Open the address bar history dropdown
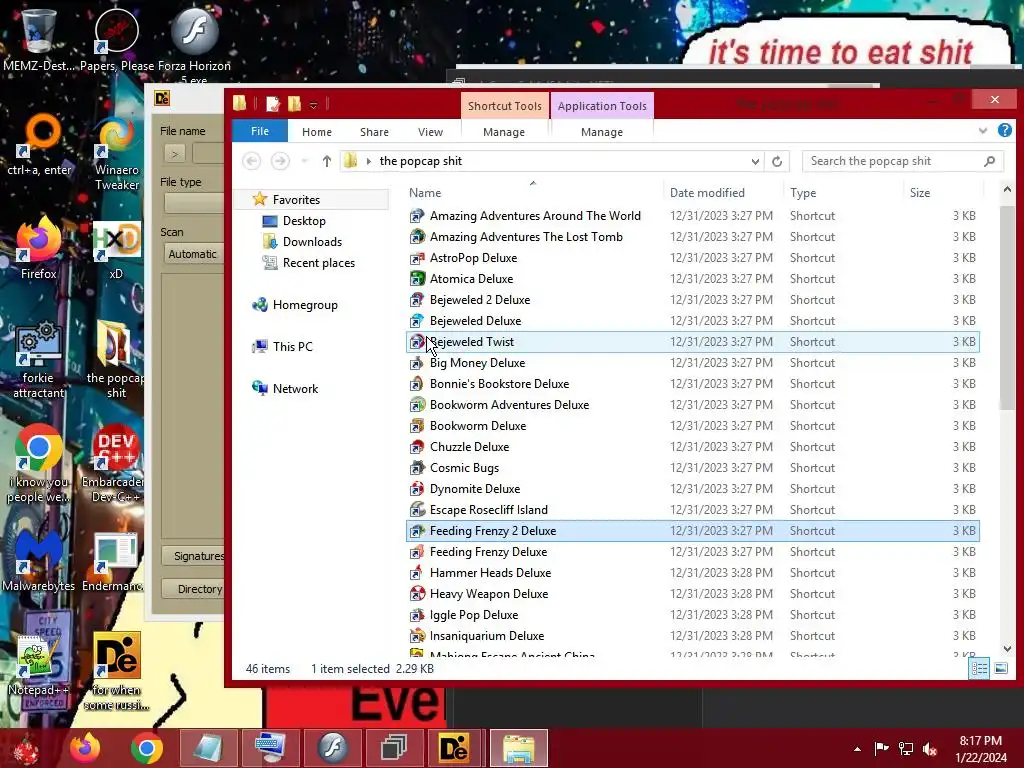 [x=755, y=161]
